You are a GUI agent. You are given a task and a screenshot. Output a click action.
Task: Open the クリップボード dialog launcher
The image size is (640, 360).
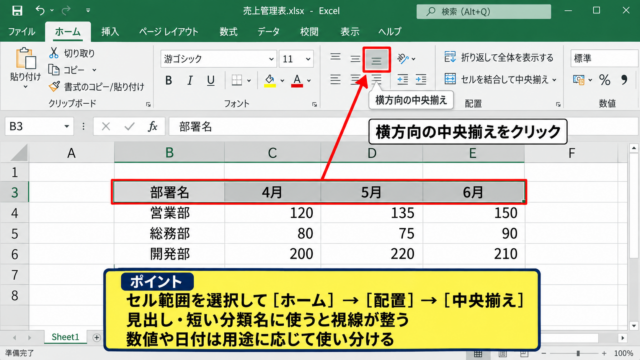click(x=148, y=104)
